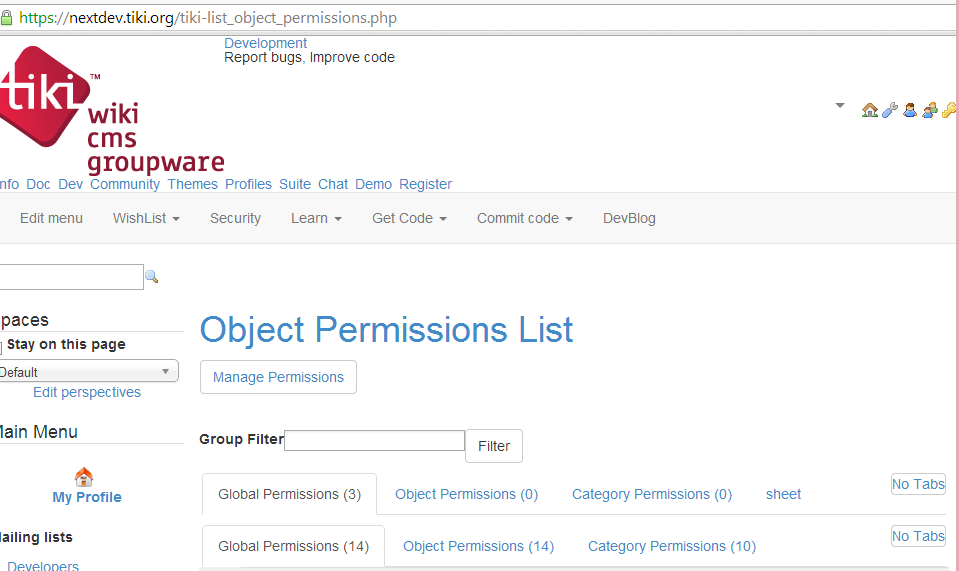This screenshot has height=571, width=959.
Task: Open groups admin via two-people icon
Action: 930,110
